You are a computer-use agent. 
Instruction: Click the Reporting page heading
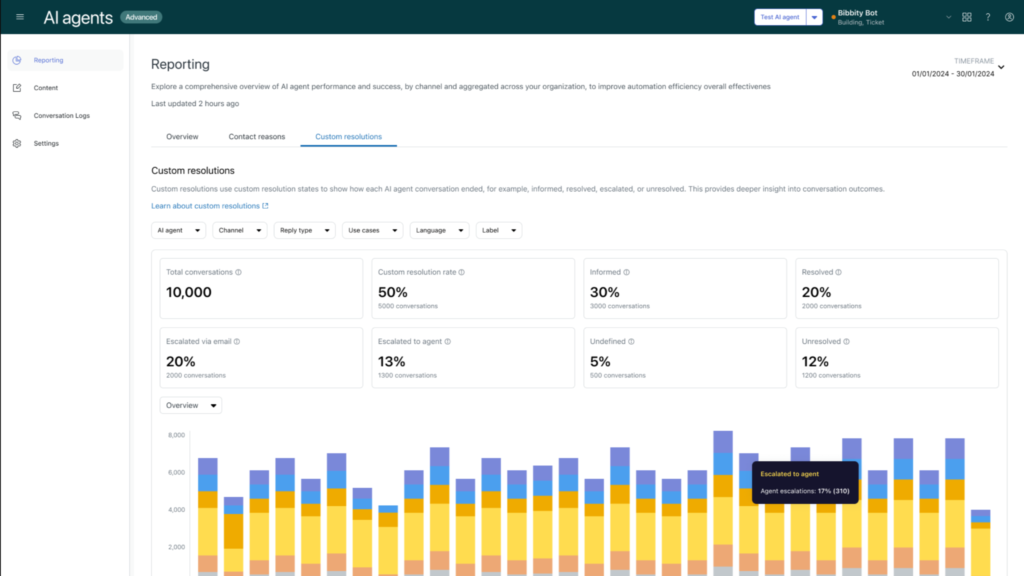(180, 64)
